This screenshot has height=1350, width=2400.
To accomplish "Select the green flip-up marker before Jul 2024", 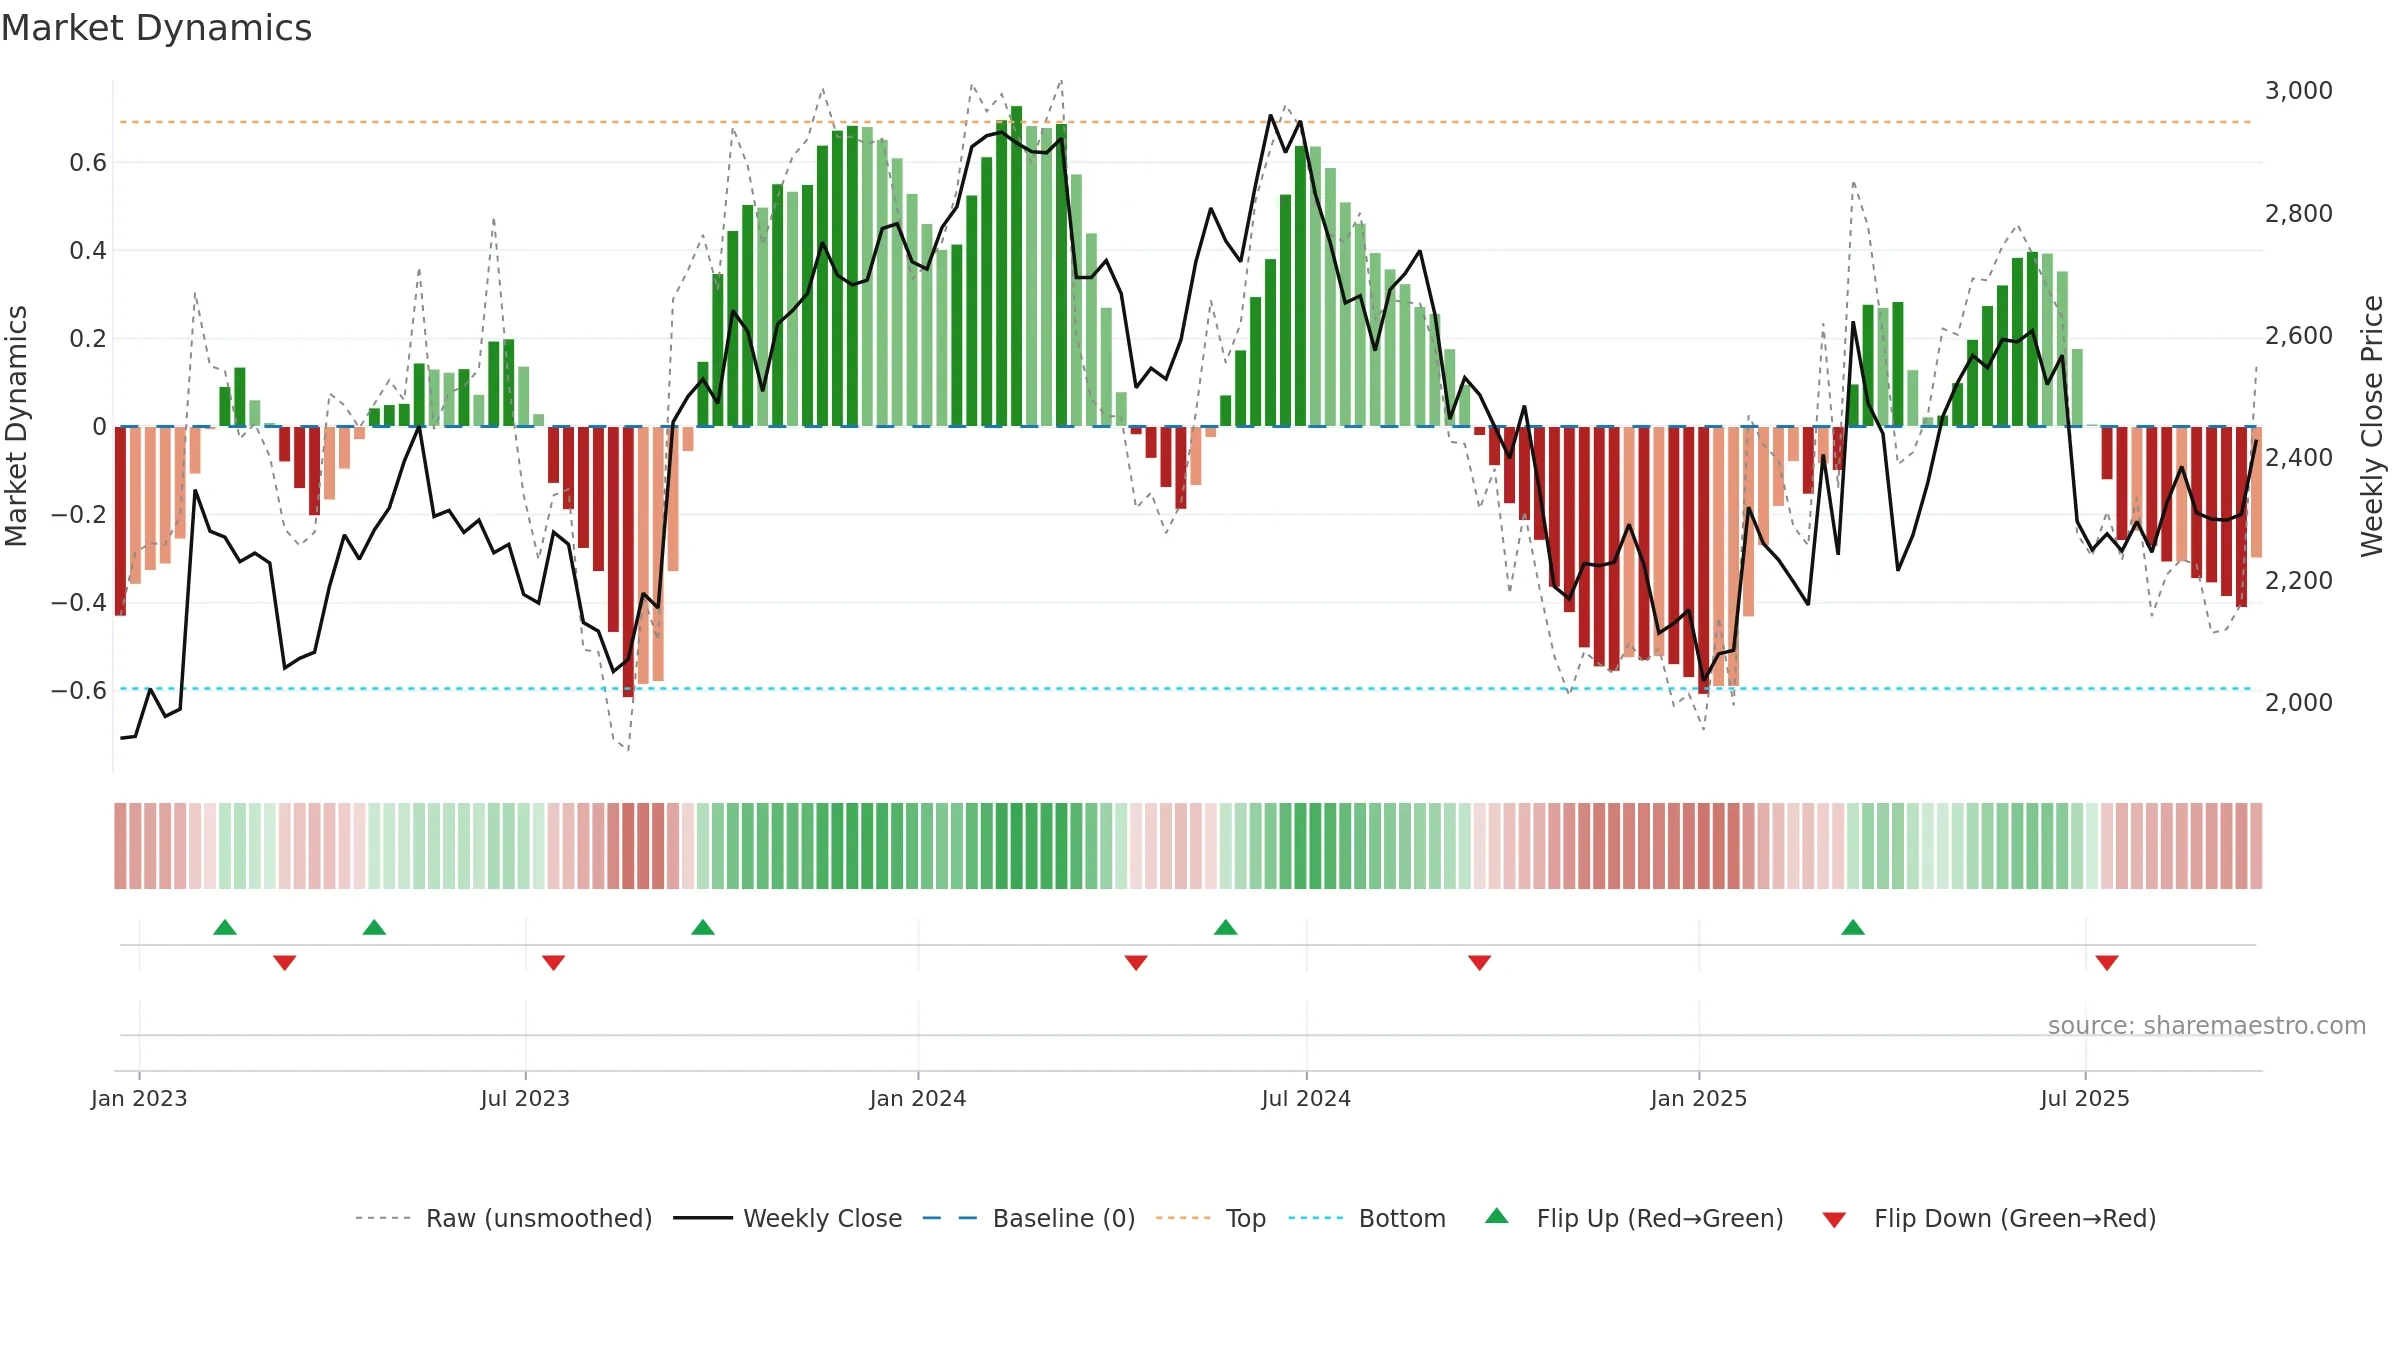I will pos(1226,927).
